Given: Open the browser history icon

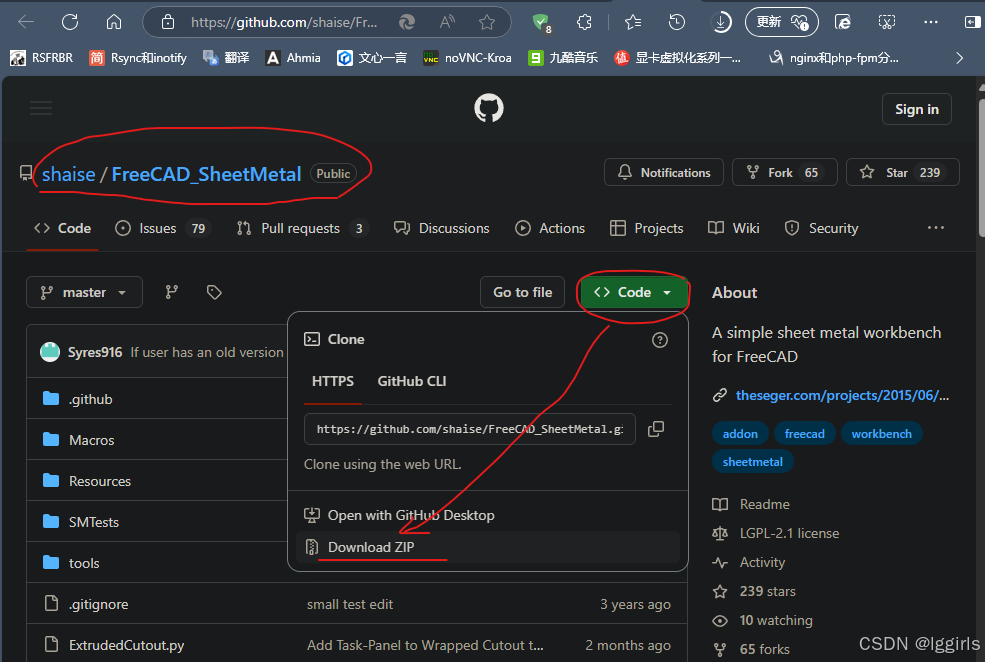Looking at the screenshot, I should click(677, 23).
